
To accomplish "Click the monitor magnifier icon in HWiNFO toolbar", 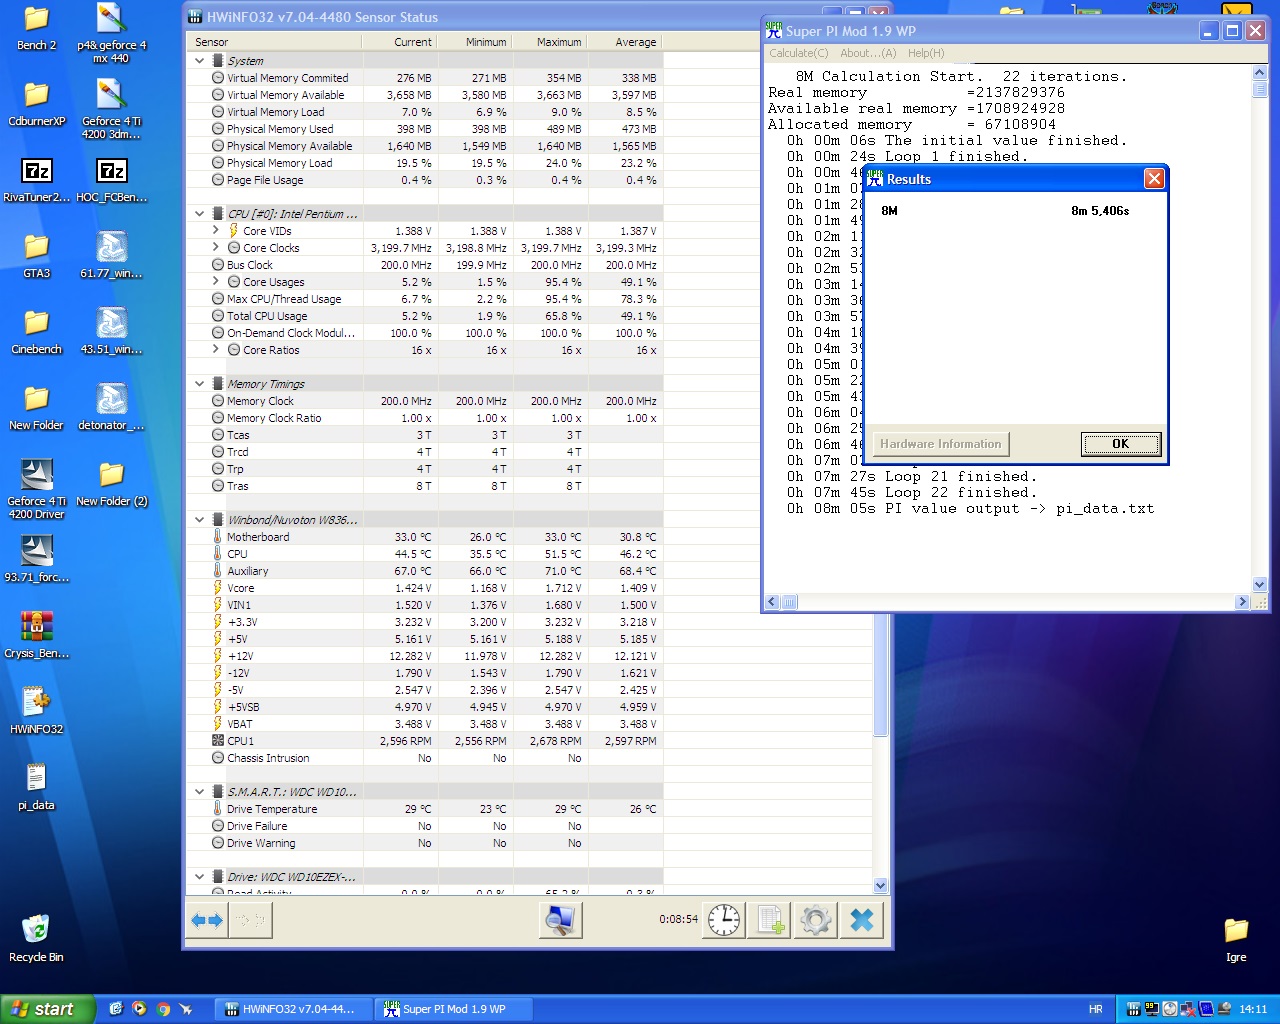I will click(560, 920).
